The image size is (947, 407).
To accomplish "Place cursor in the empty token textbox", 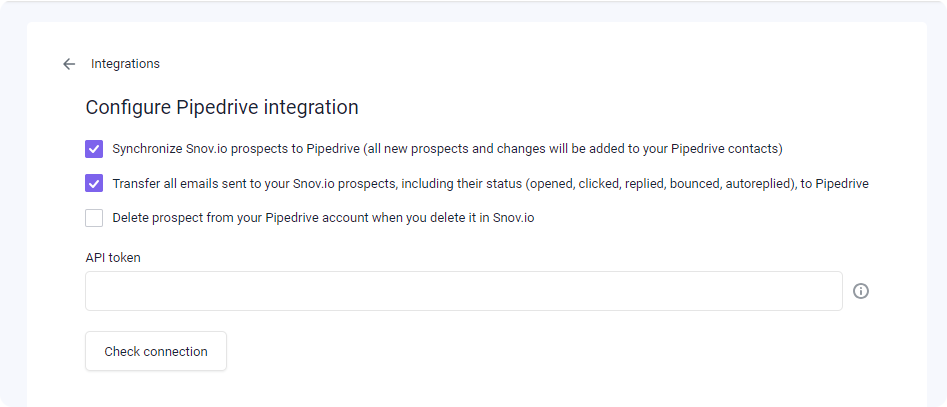I will (464, 291).
